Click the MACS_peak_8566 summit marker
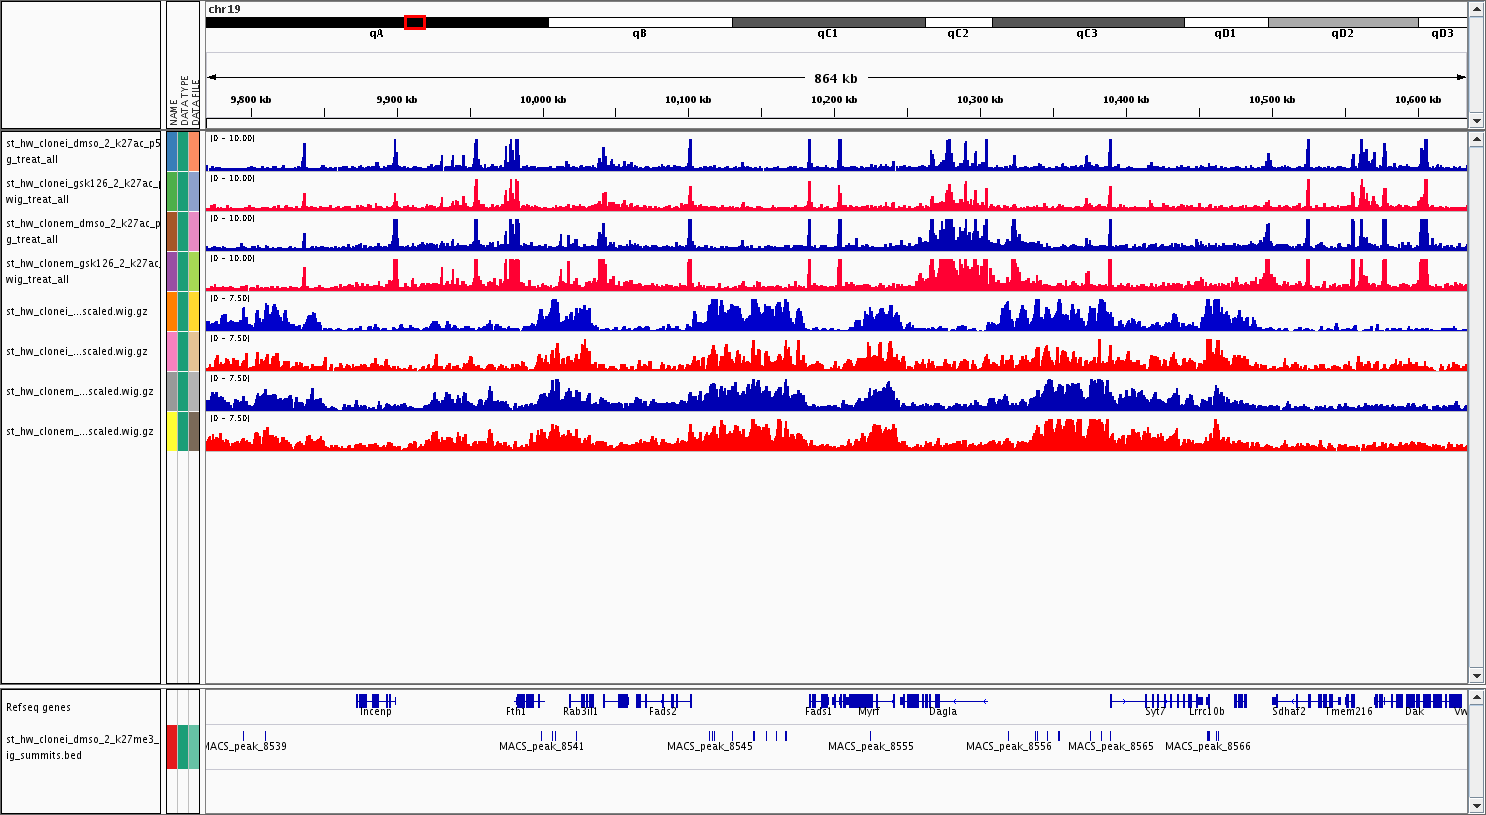Screen dimensions: 1486x815 click(x=1212, y=736)
